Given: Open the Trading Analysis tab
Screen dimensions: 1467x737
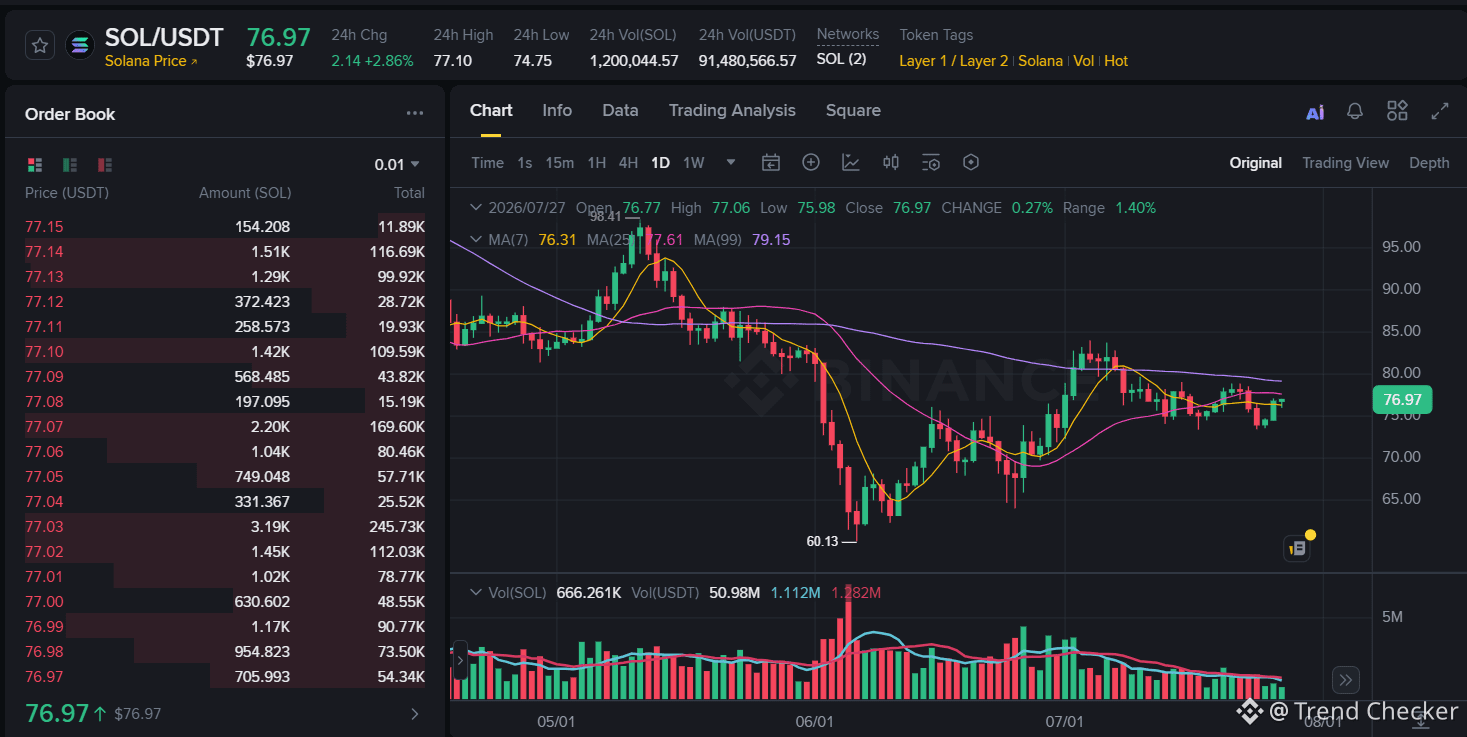Looking at the screenshot, I should tap(732, 111).
